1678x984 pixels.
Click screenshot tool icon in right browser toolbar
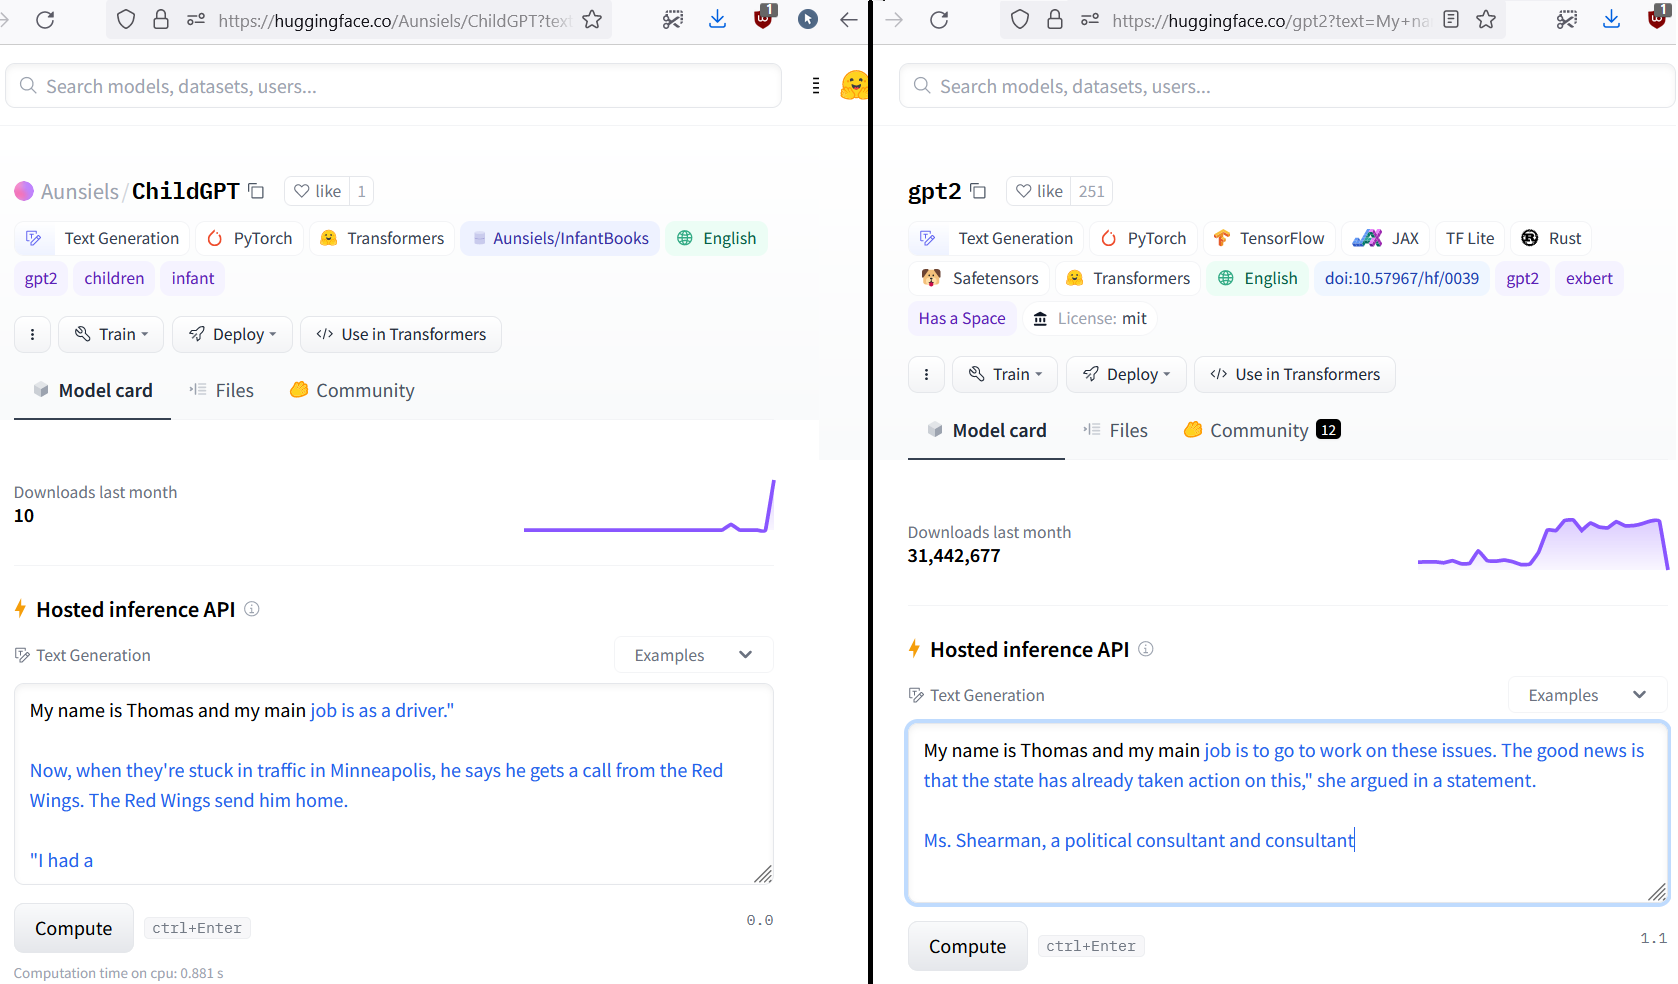coord(1567,19)
